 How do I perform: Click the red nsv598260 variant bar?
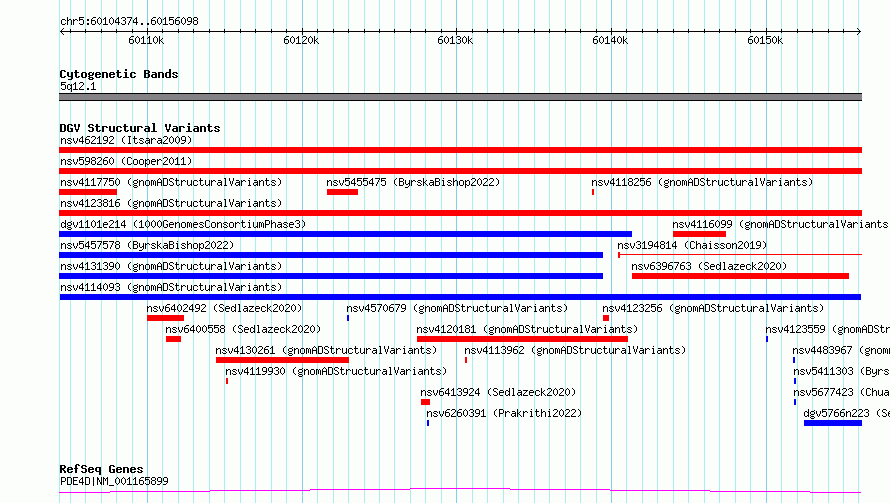460,171
